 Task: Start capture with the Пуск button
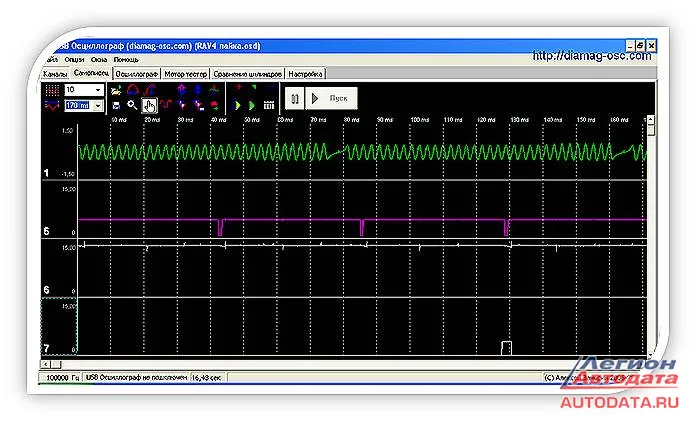(331, 99)
